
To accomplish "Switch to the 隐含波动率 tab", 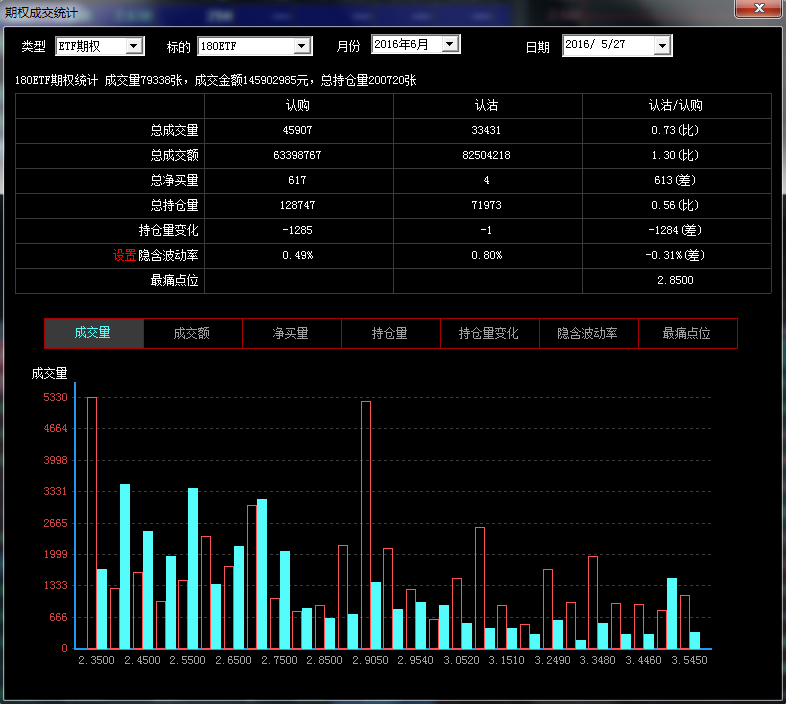I will coord(588,333).
